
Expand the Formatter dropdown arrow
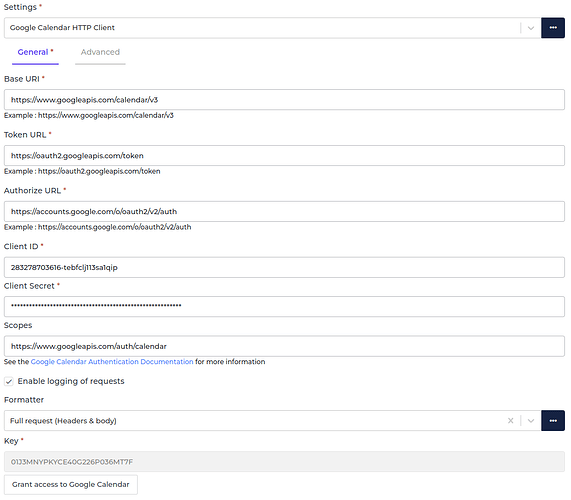pyautogui.click(x=531, y=421)
